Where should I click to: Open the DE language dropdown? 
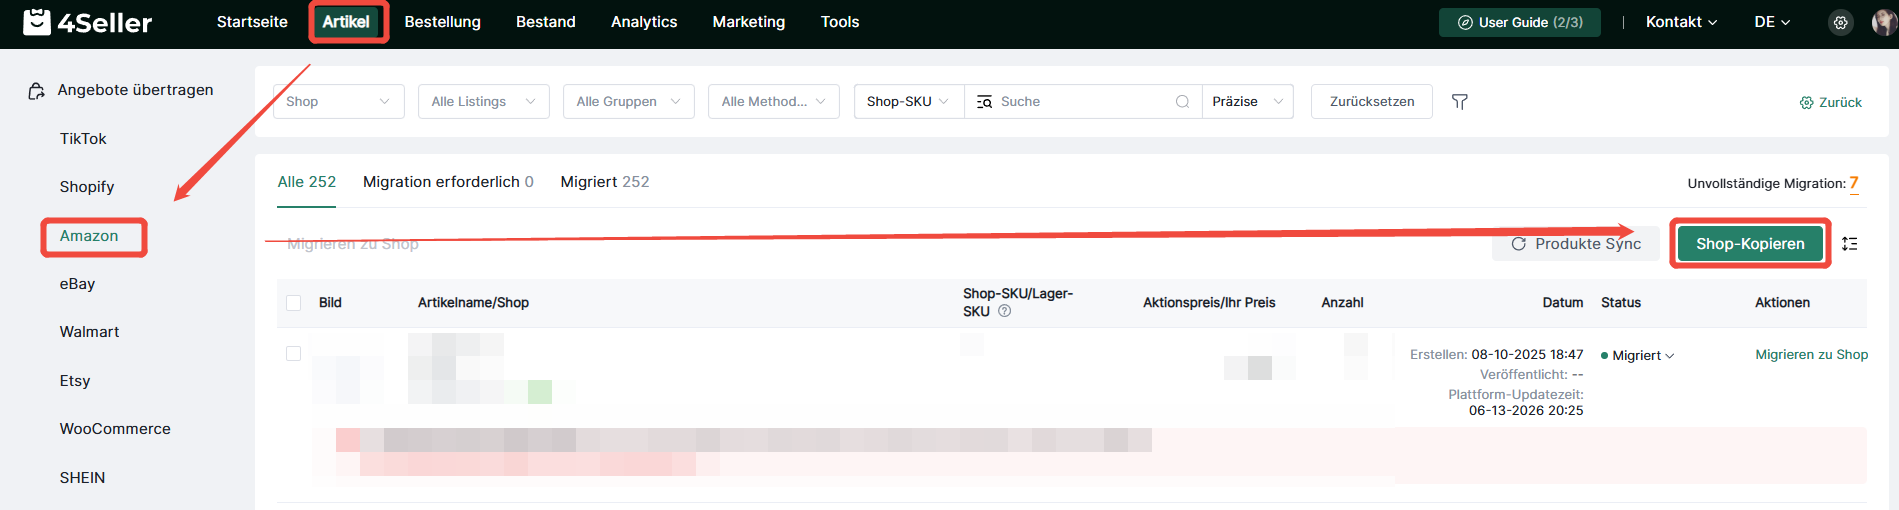(x=1772, y=22)
